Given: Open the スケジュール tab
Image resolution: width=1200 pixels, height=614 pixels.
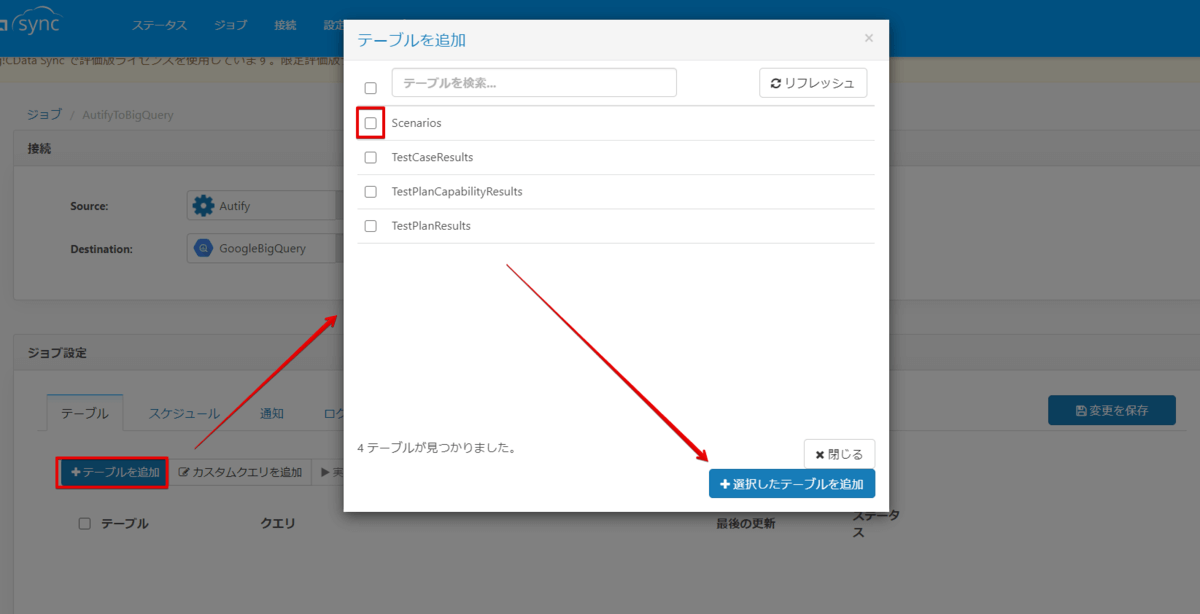Looking at the screenshot, I should 184,413.
